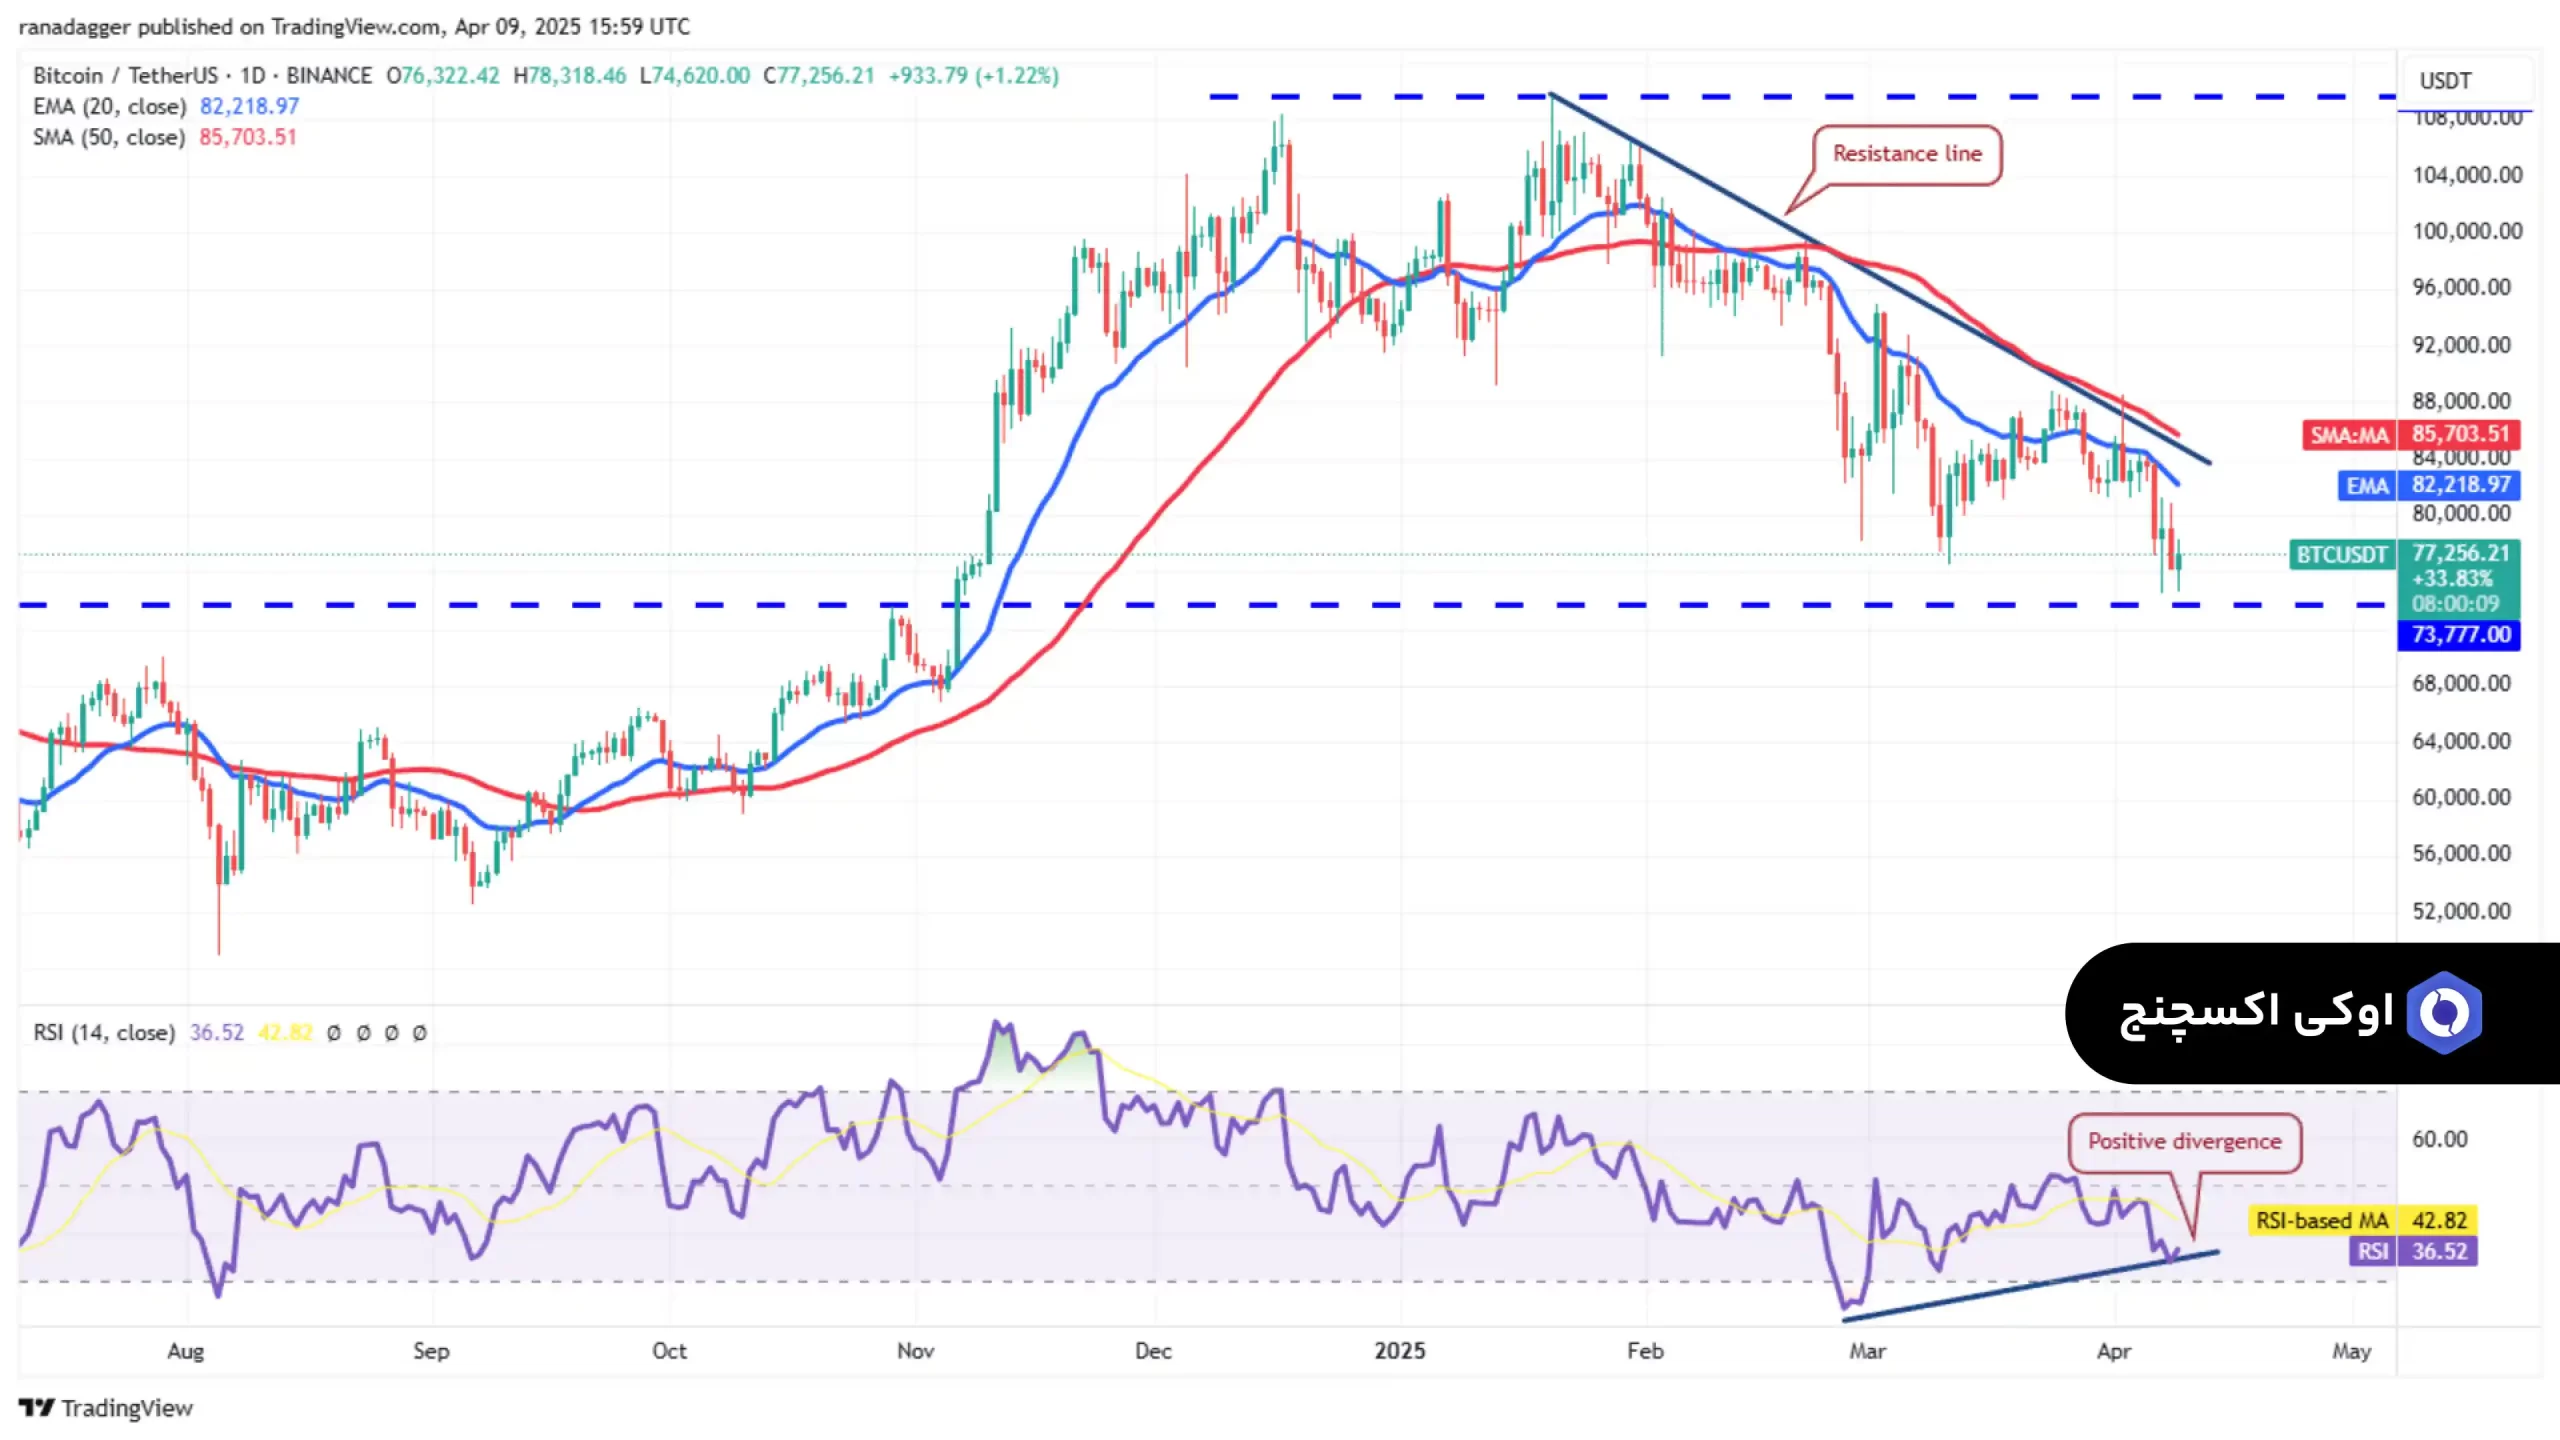Screen dimensions: 2560x1440
Task: Click the SMA (50, close) indicator legend
Action: tap(109, 137)
